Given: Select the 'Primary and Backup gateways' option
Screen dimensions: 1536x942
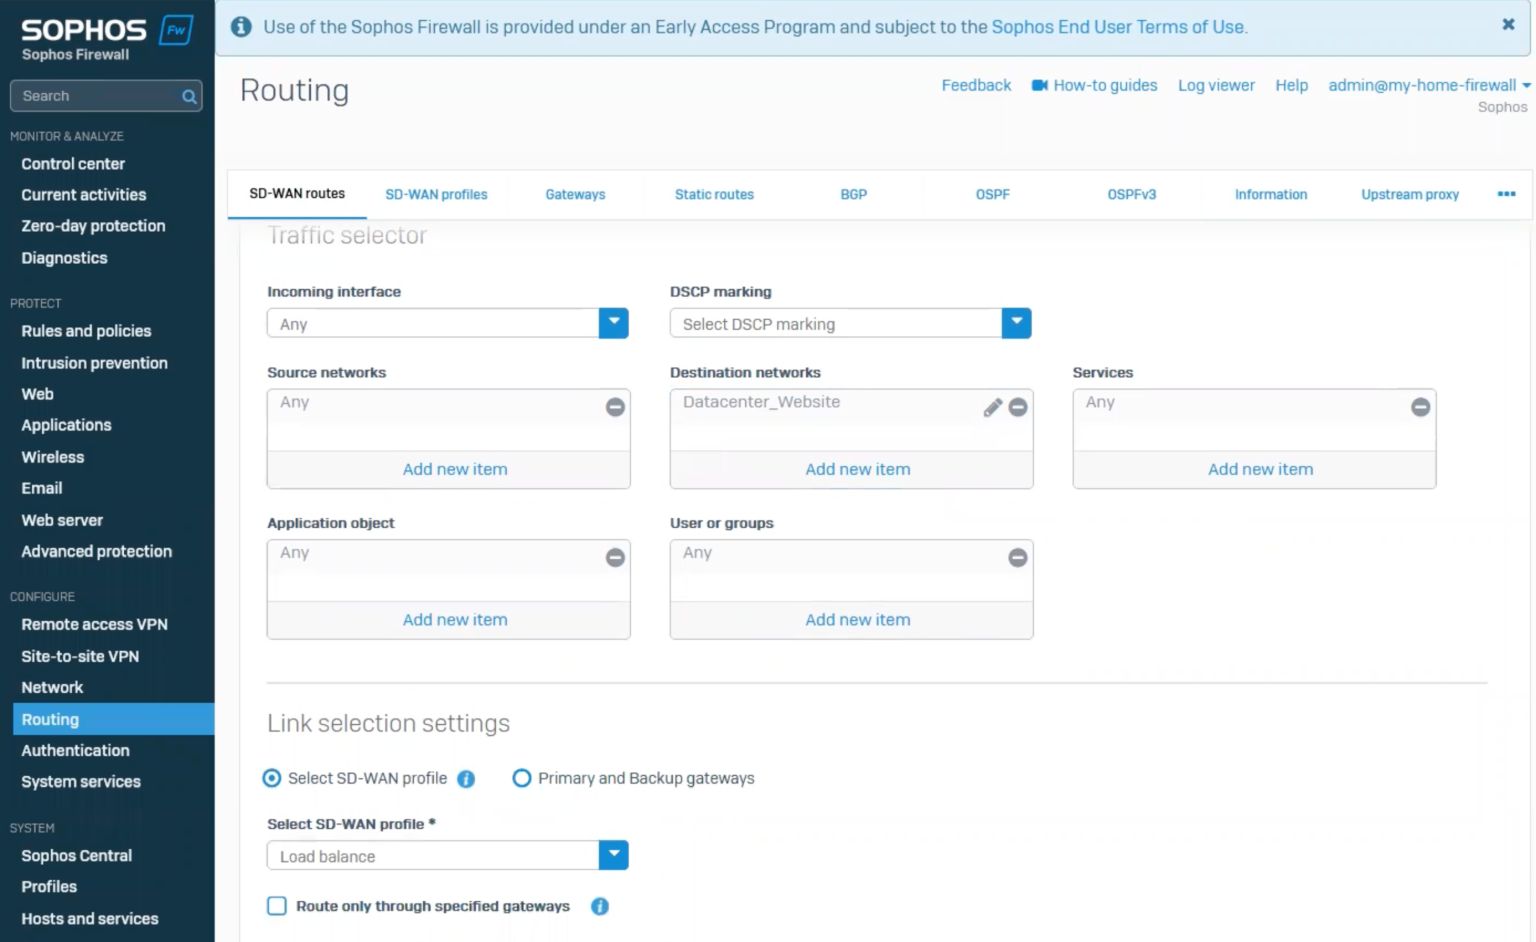Looking at the screenshot, I should point(521,778).
